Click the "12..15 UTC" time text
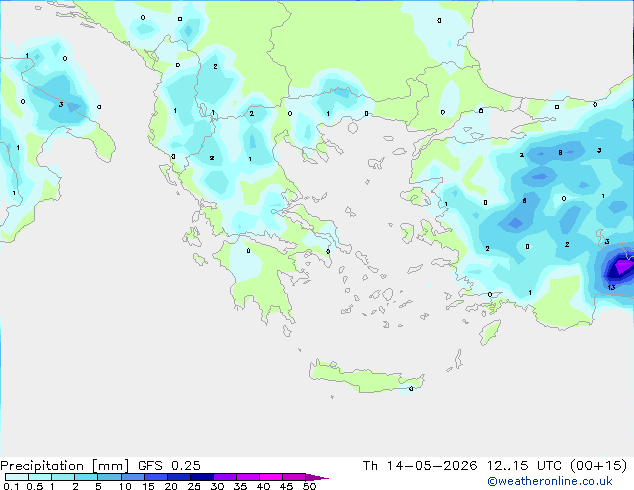 click(x=524, y=466)
